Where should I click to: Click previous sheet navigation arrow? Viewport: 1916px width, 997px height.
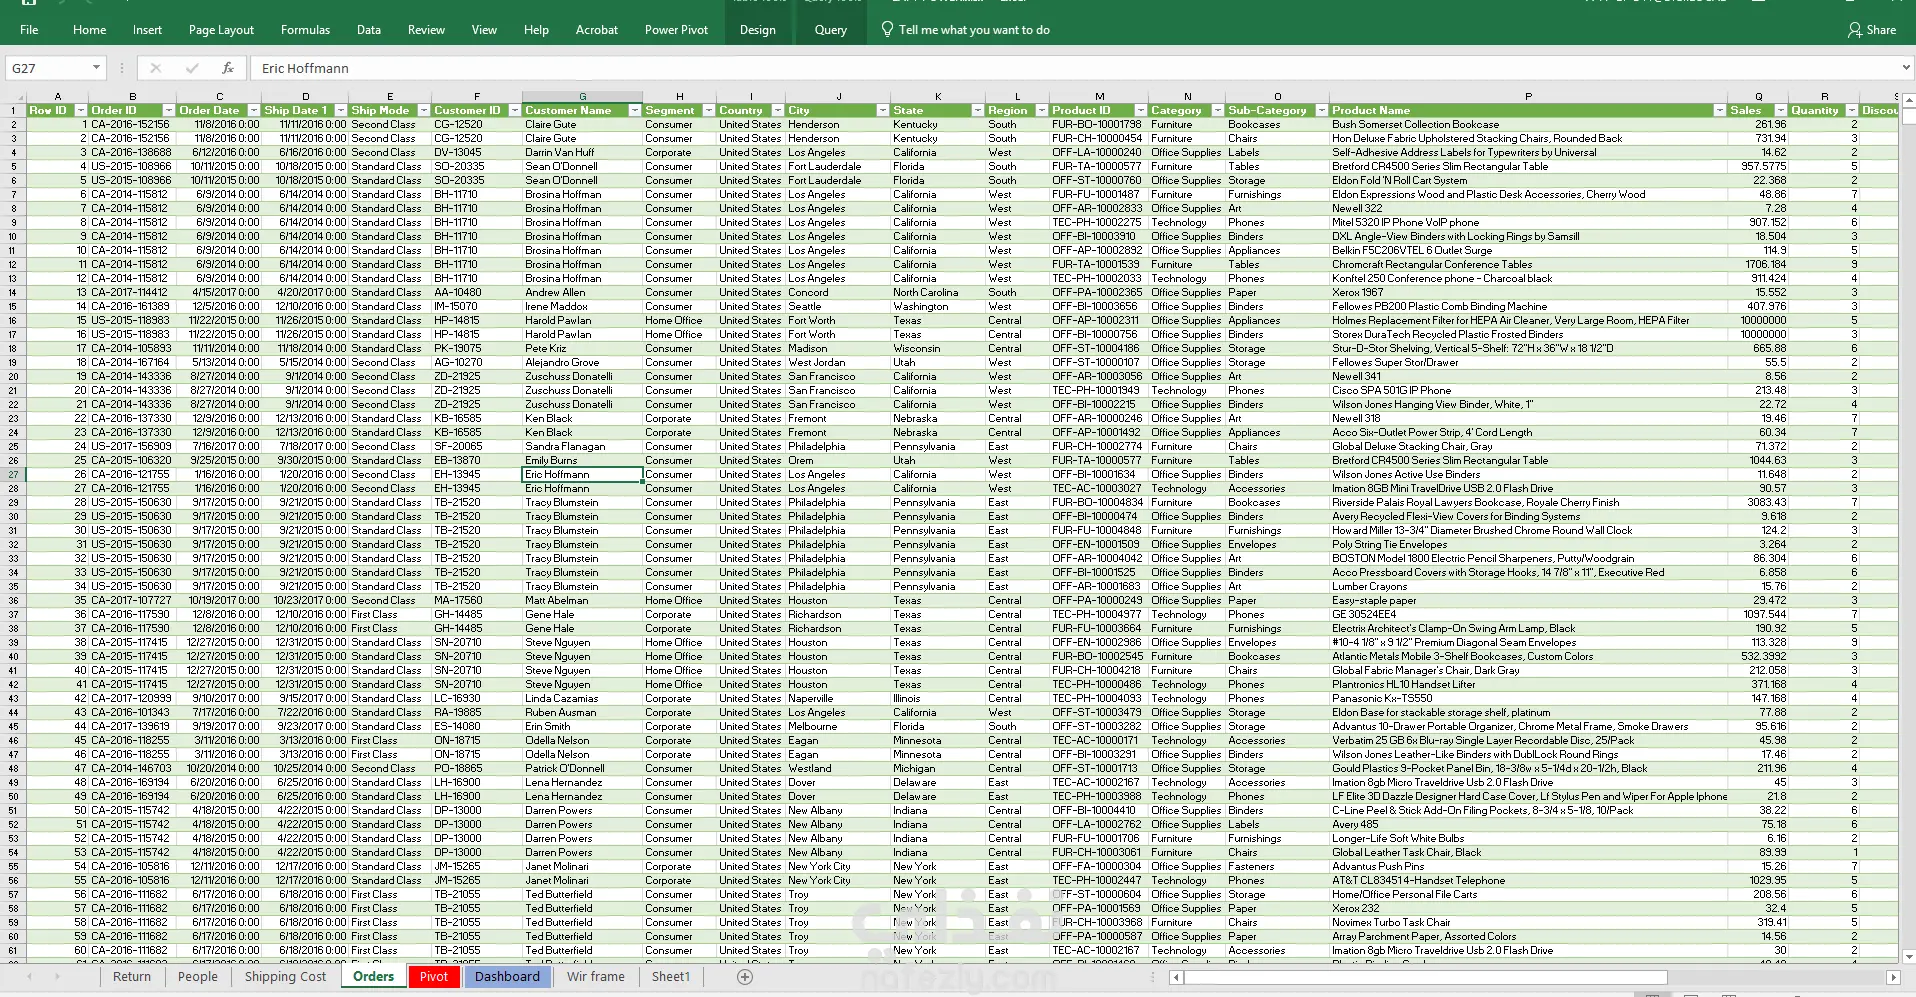pyautogui.click(x=30, y=976)
